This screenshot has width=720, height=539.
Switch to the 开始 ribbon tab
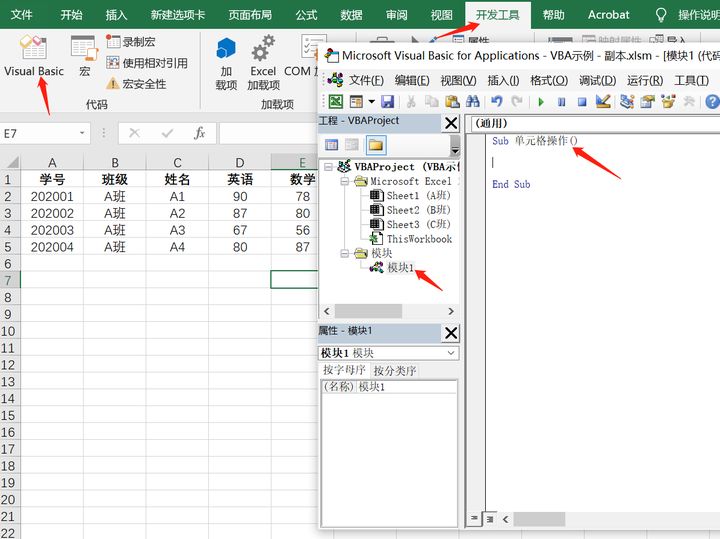coord(72,15)
